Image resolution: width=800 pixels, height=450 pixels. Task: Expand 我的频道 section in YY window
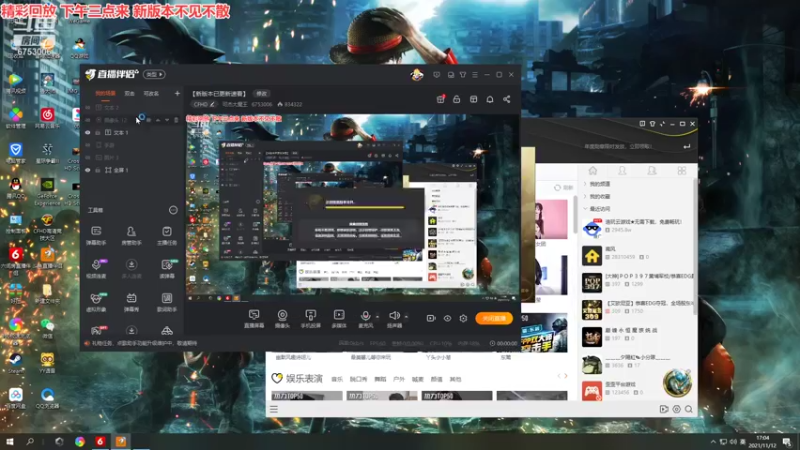coord(597,184)
